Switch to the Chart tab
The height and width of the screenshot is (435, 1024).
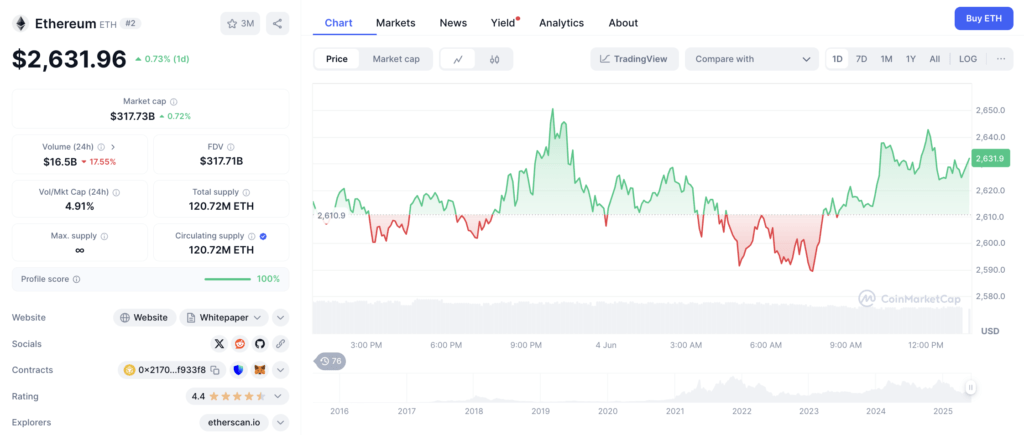[x=338, y=23]
